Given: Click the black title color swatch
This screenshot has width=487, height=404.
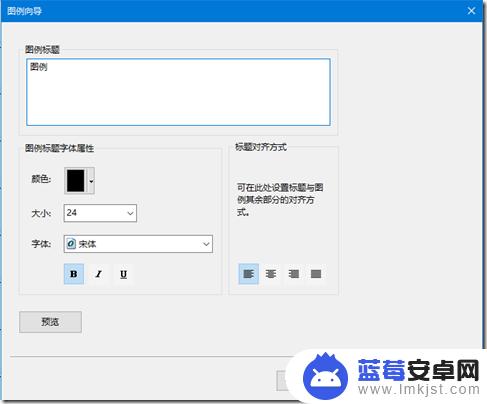Looking at the screenshot, I should pyautogui.click(x=76, y=181).
